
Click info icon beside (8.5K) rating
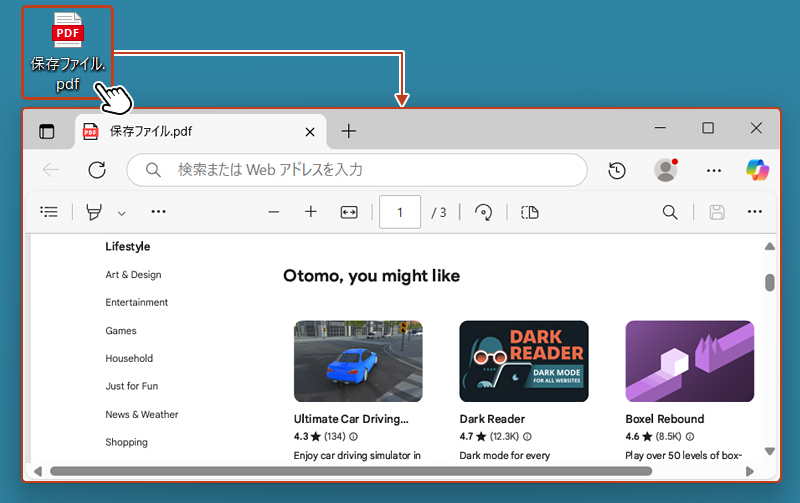click(690, 437)
